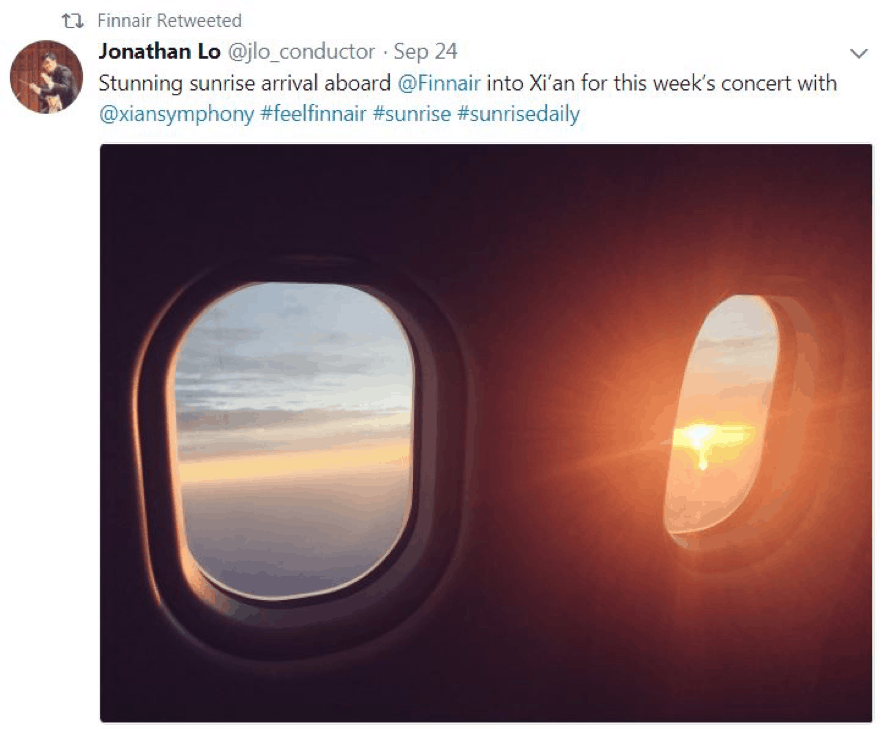The width and height of the screenshot is (885, 729).
Task: Click the retweet arrows icon
Action: pyautogui.click(x=72, y=21)
